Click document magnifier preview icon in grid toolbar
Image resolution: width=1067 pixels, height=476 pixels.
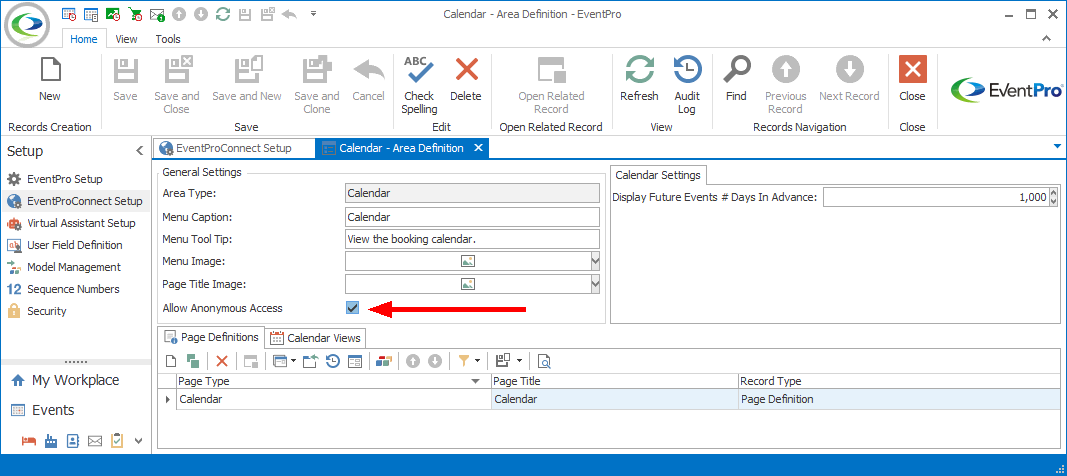click(544, 361)
